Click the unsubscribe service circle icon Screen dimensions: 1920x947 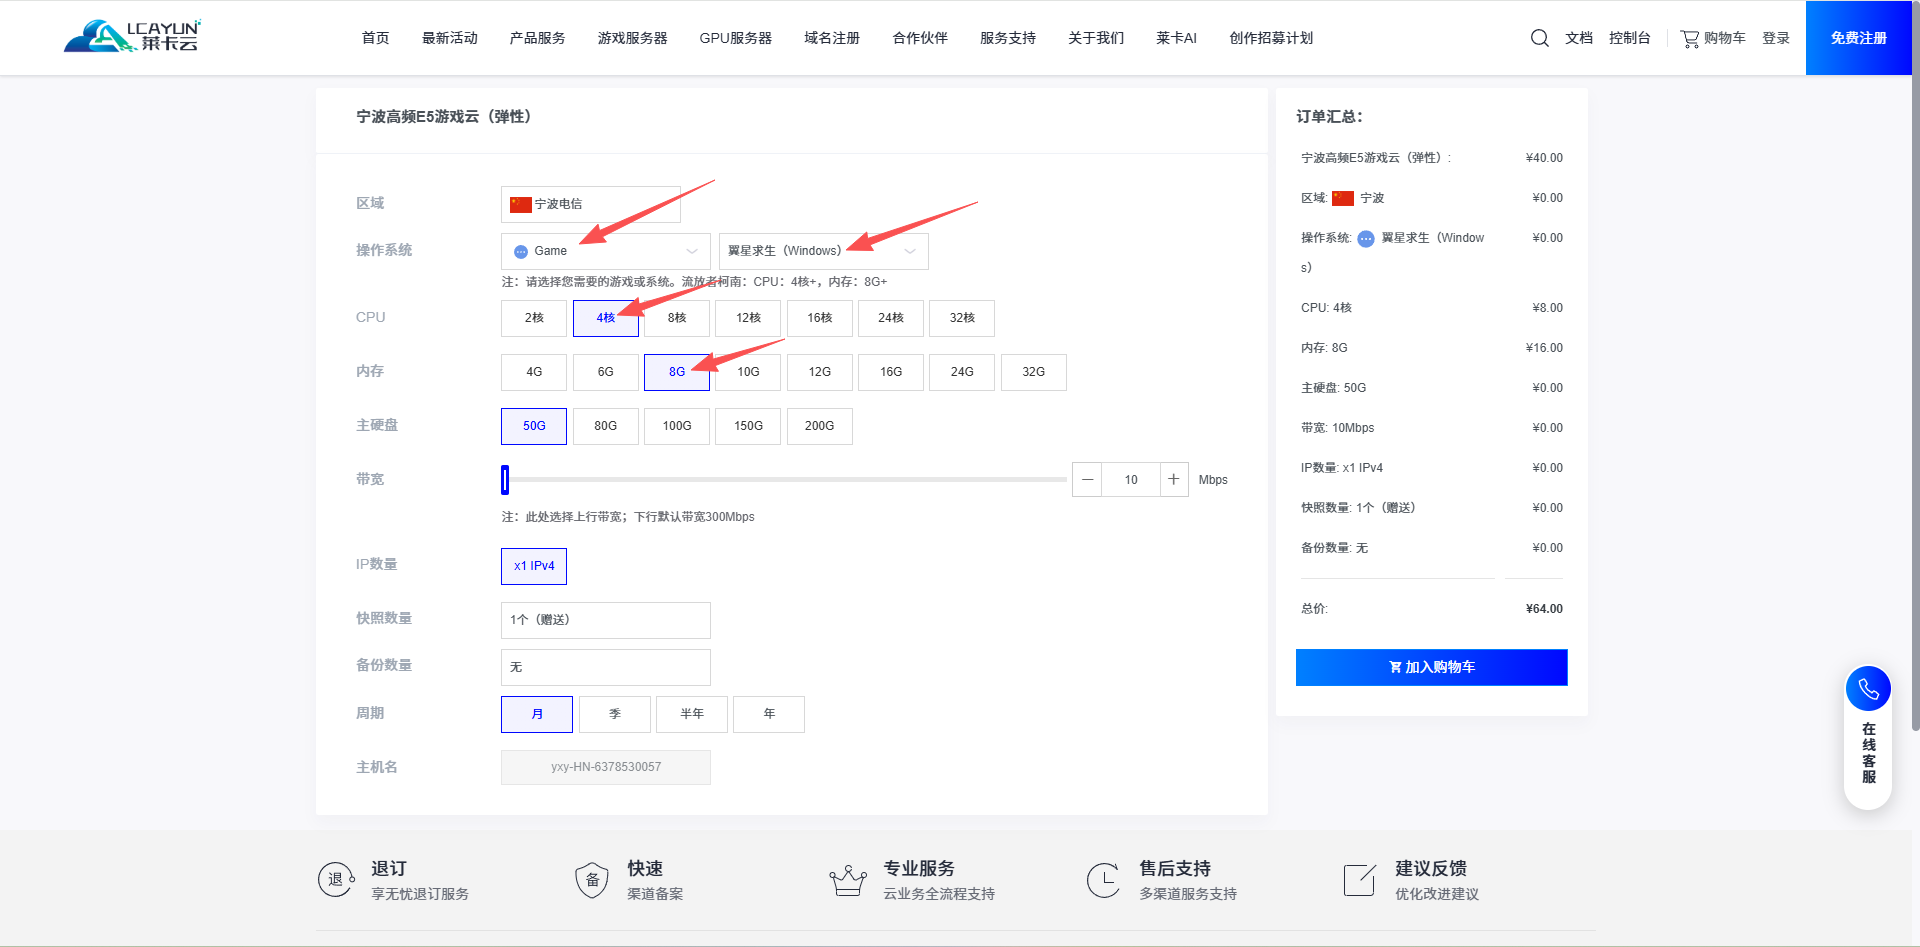click(336, 880)
